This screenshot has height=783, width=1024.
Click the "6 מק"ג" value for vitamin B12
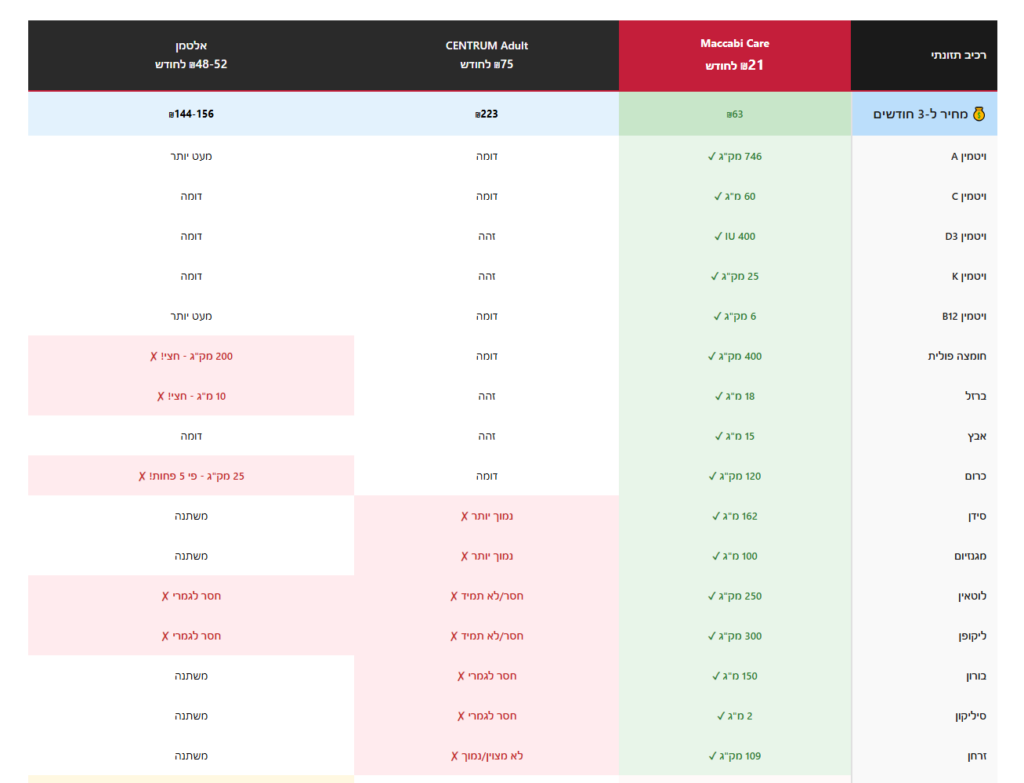click(735, 316)
